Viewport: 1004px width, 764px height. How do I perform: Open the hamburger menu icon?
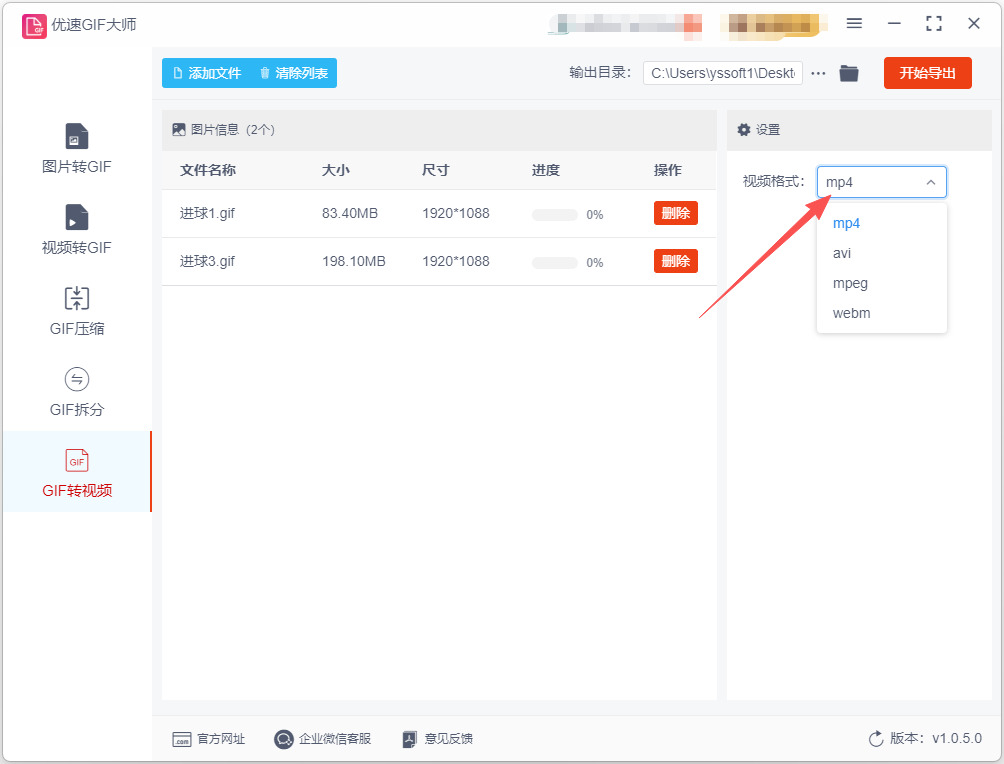coord(854,24)
